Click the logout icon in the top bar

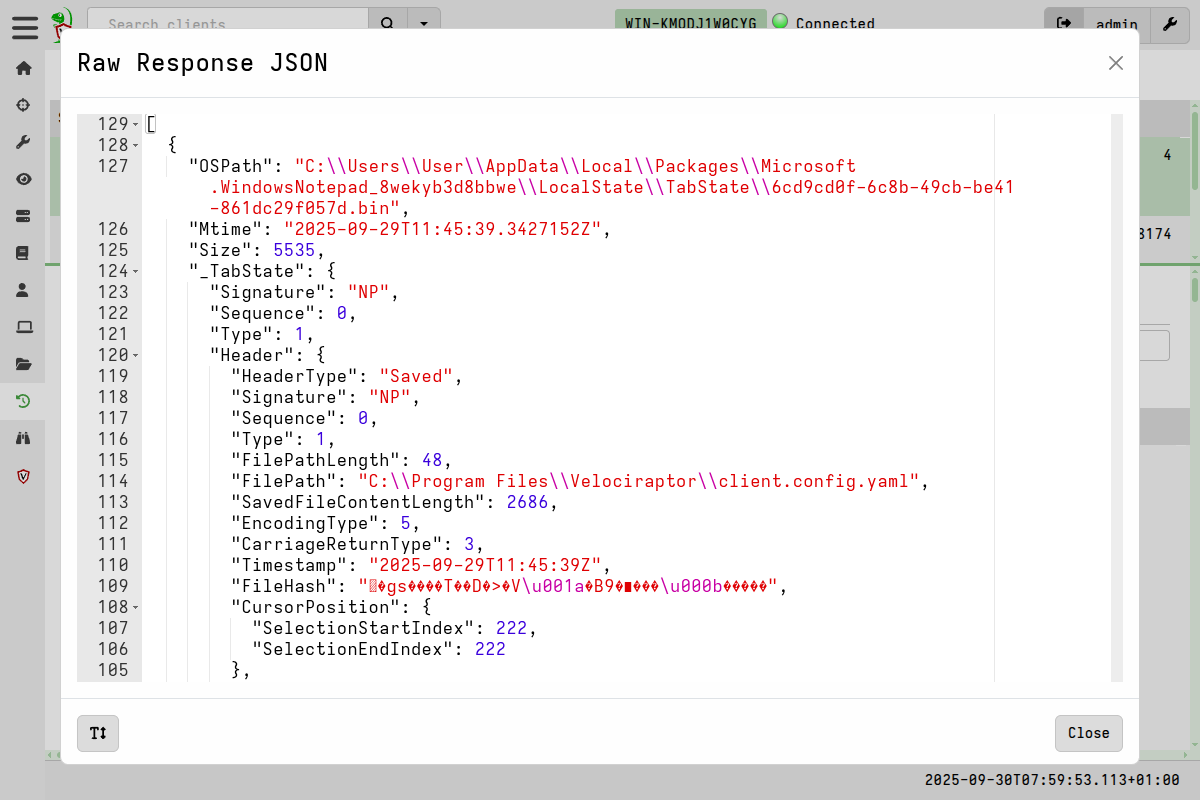pyautogui.click(x=1063, y=22)
